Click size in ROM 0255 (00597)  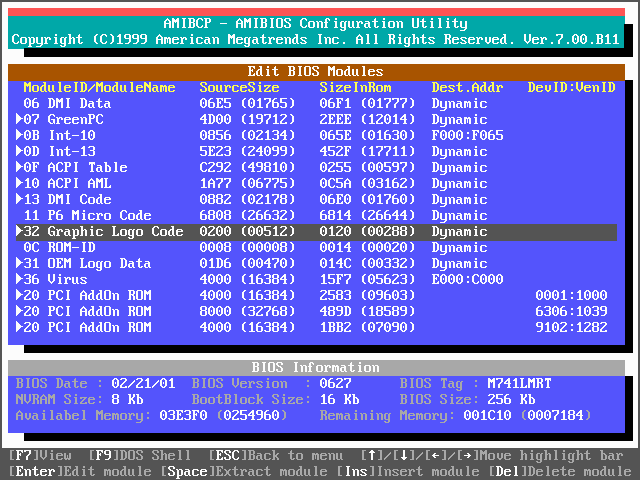click(367, 167)
